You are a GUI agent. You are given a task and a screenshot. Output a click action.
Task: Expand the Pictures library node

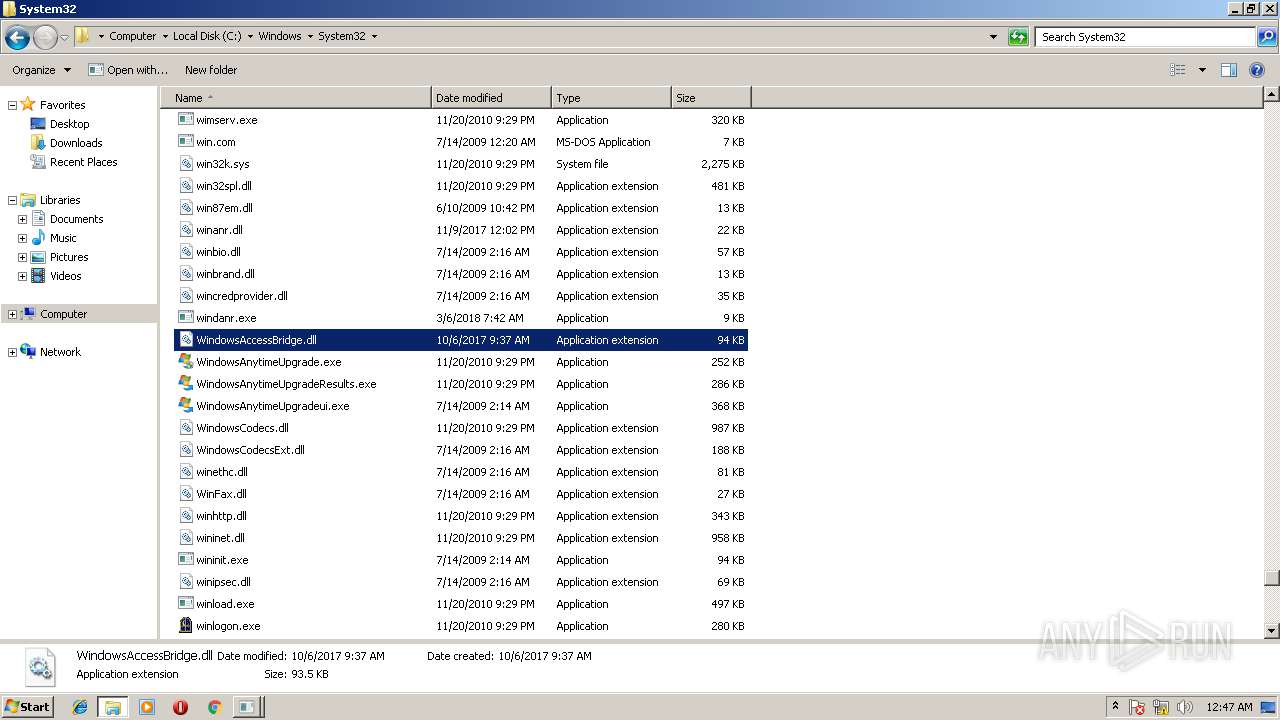point(22,257)
